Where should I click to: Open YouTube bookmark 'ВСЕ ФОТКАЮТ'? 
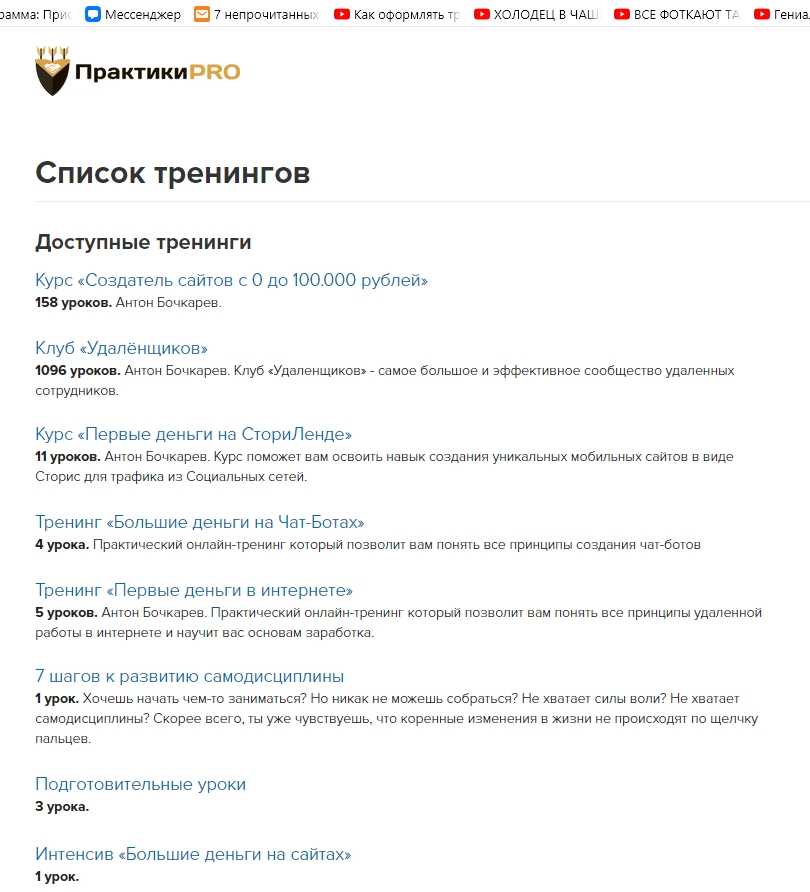(623, 14)
